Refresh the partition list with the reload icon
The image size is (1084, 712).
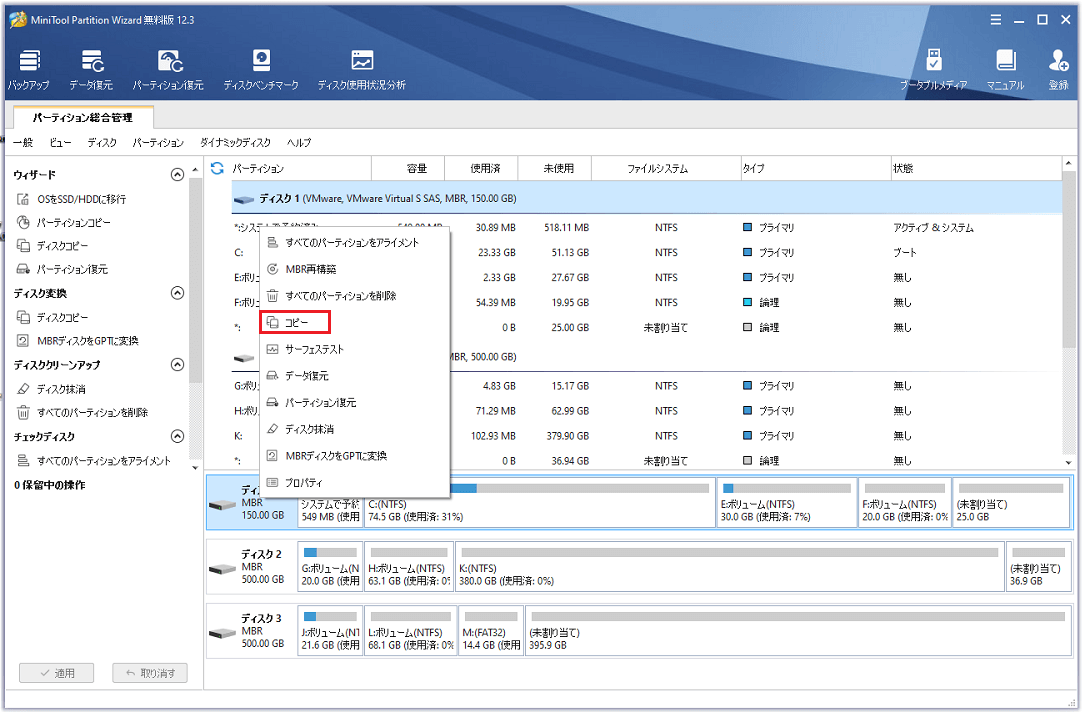click(217, 168)
